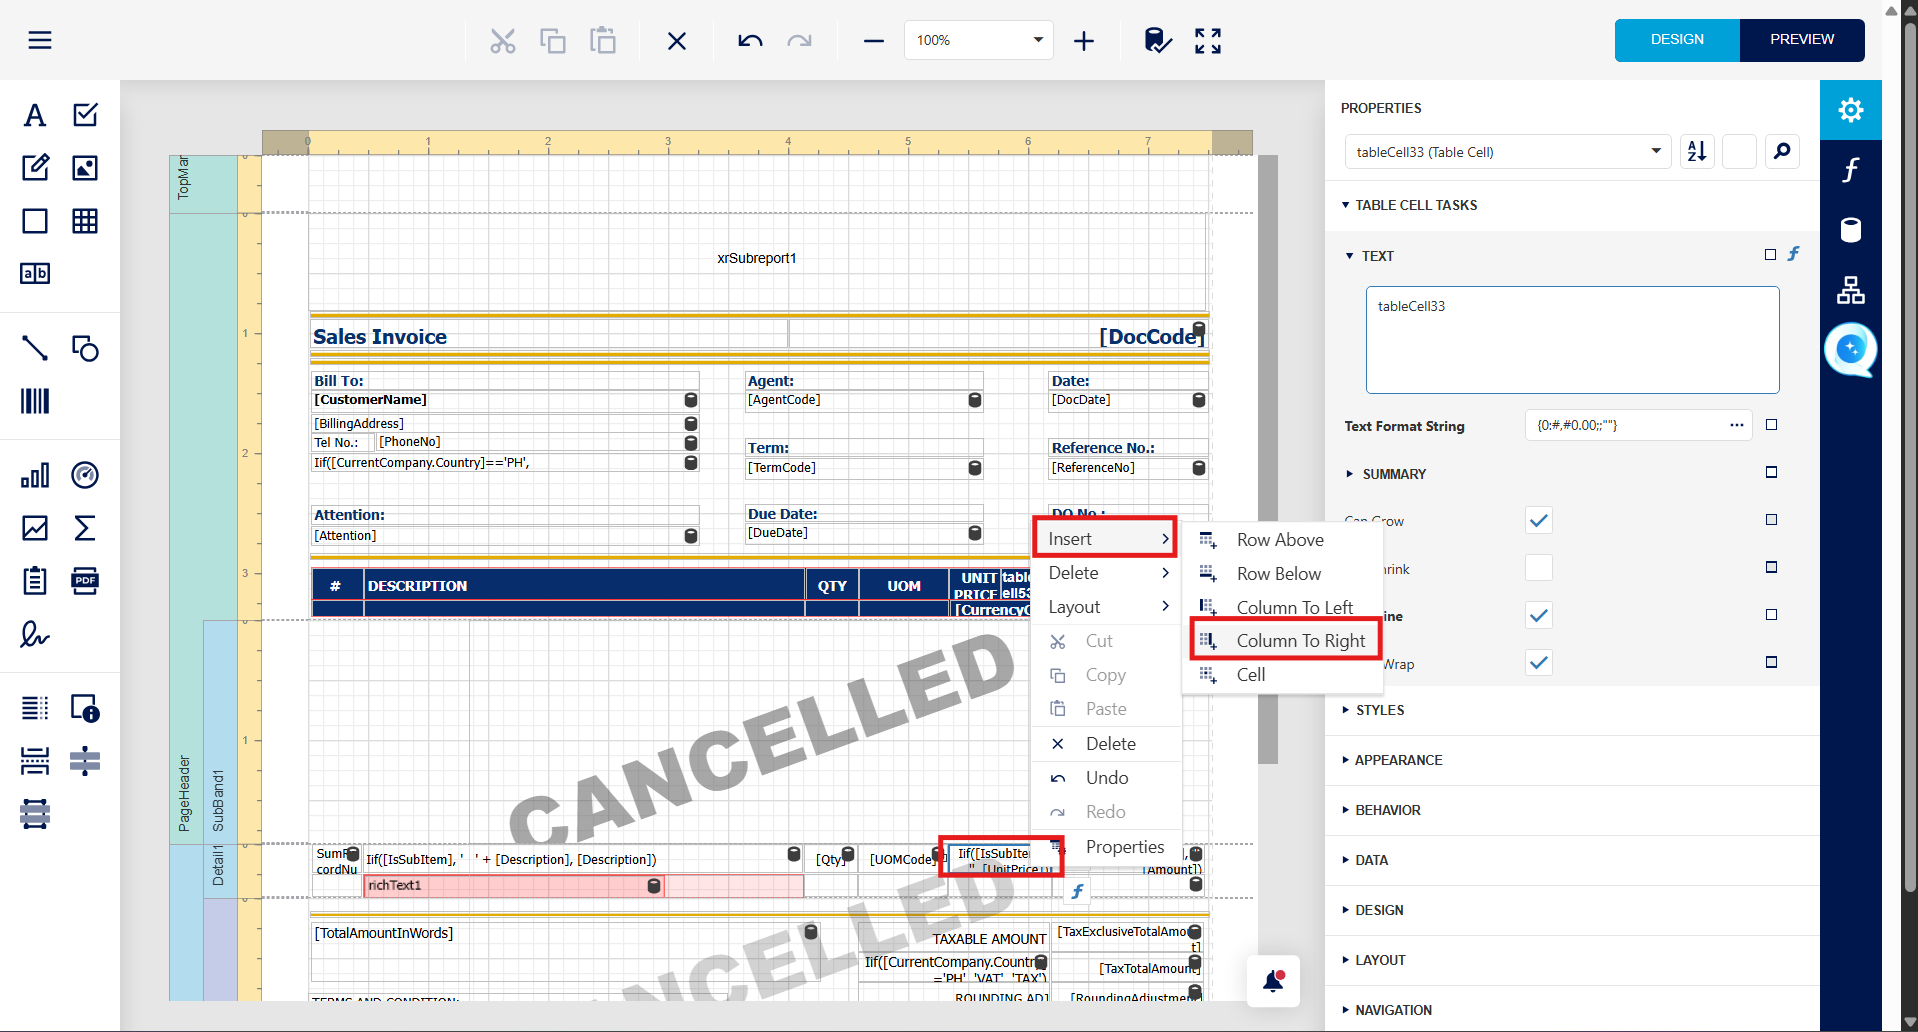Click the Undo arrow in the top toolbar
Viewport: 1918px width, 1032px height.
click(750, 41)
